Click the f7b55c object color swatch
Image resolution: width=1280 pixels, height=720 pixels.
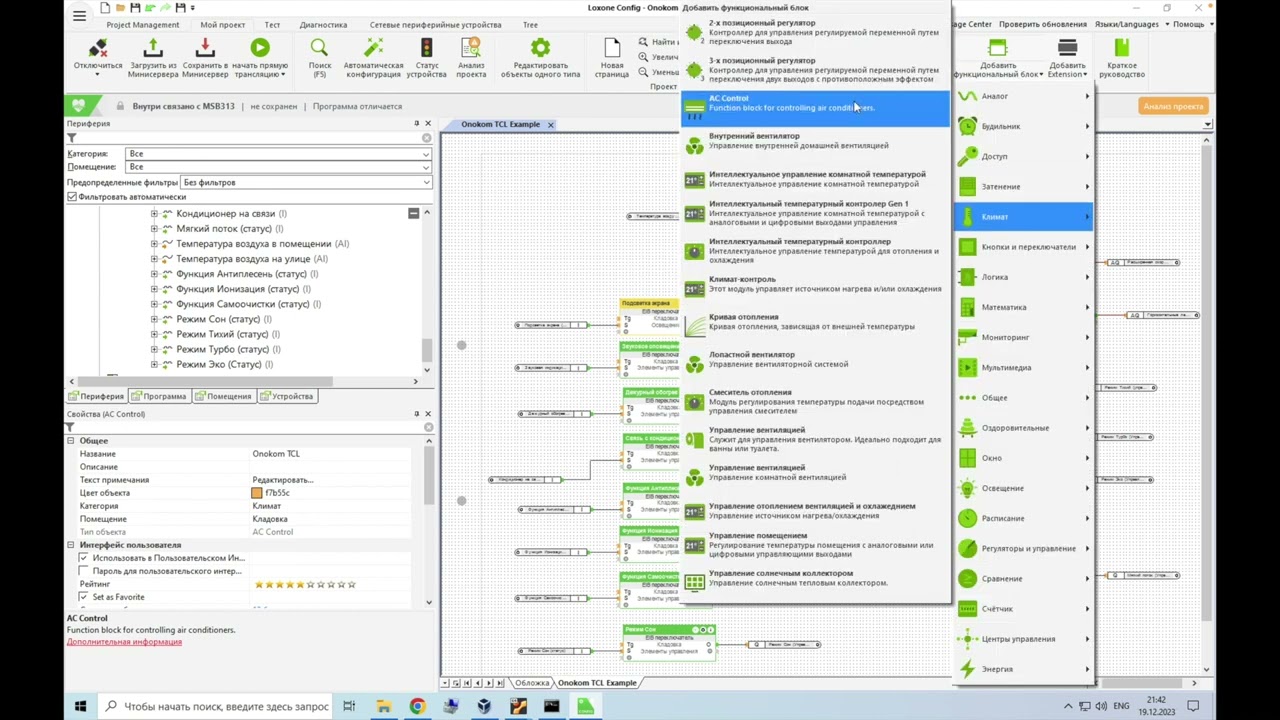point(257,493)
